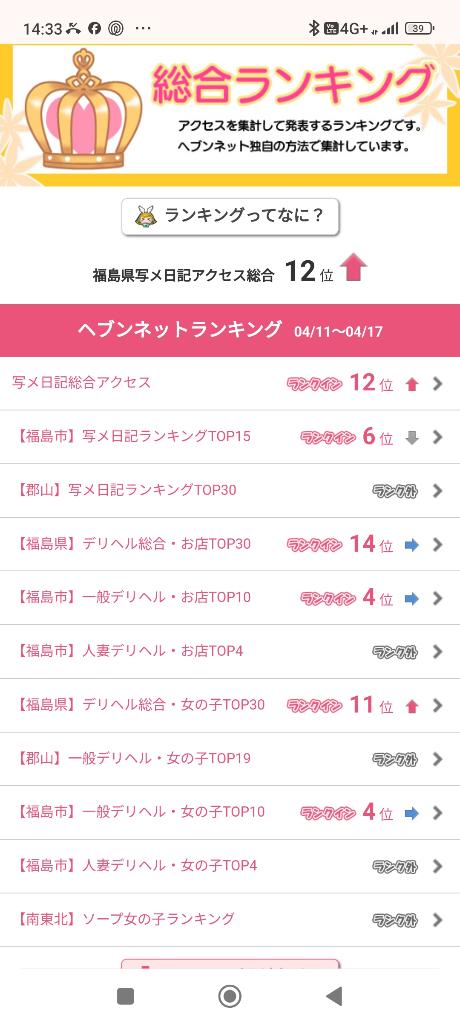The image size is (460, 1024).
Task: Tap the Android recent apps square button
Action: tap(125, 996)
